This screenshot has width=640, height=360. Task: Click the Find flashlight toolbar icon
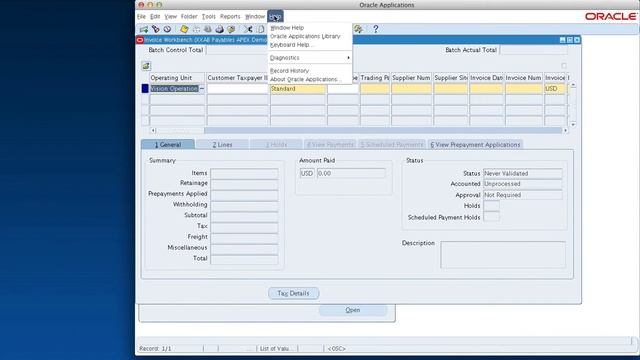click(156, 29)
